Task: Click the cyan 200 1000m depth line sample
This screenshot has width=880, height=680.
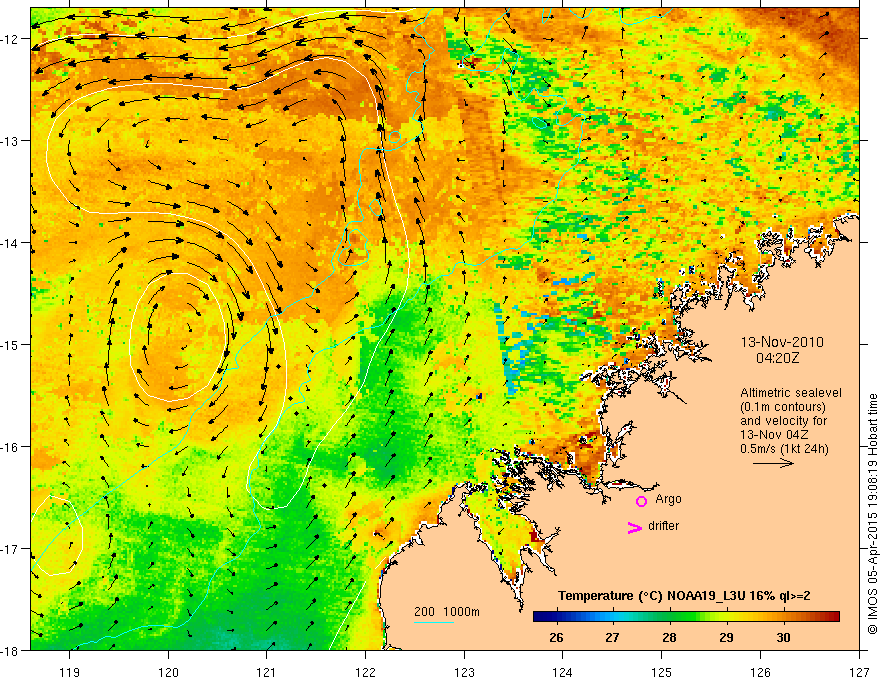Action: click(434, 622)
